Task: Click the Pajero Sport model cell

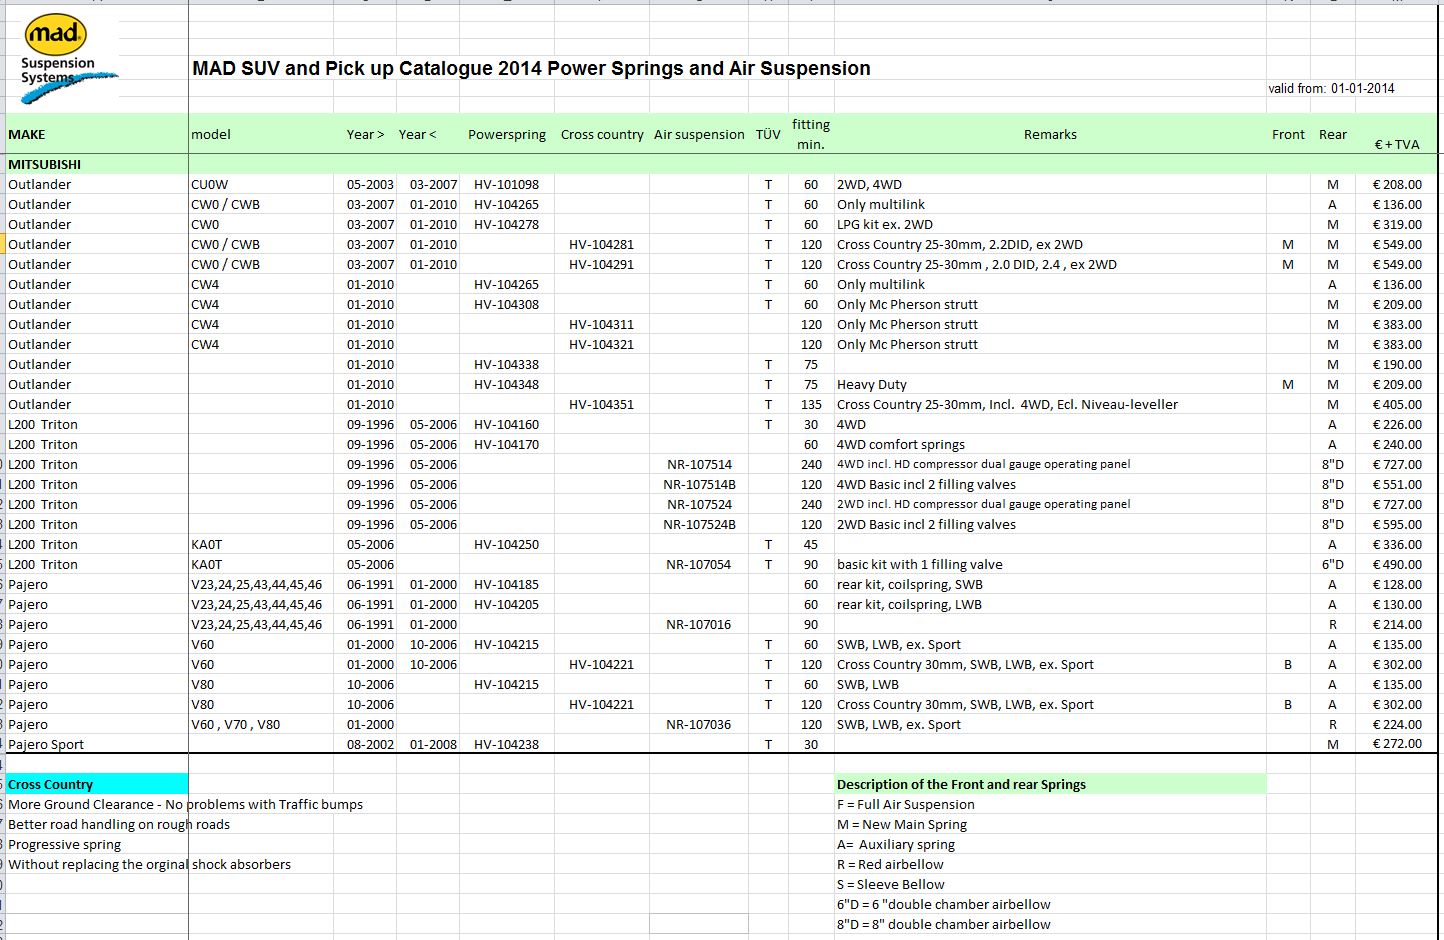Action: coord(46,745)
